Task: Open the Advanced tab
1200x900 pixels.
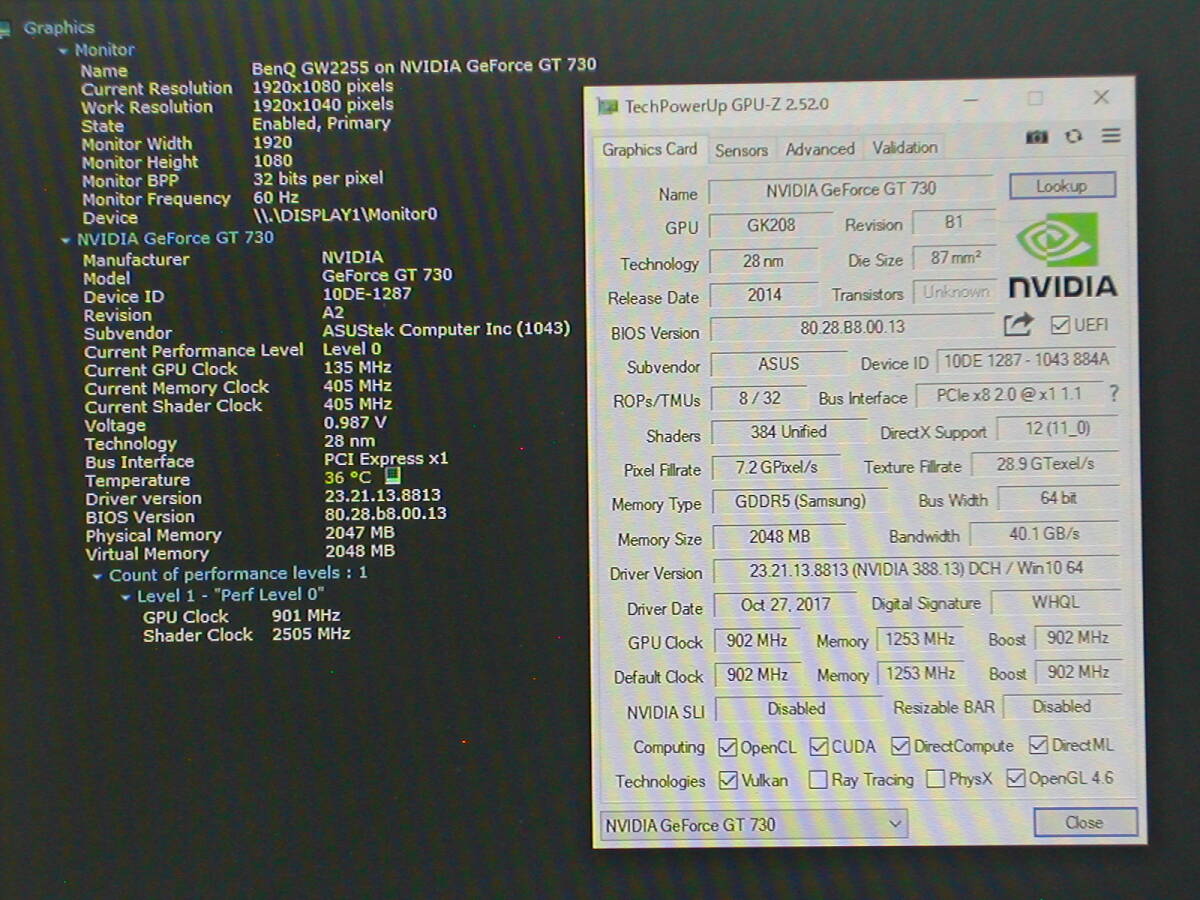Action: [820, 149]
